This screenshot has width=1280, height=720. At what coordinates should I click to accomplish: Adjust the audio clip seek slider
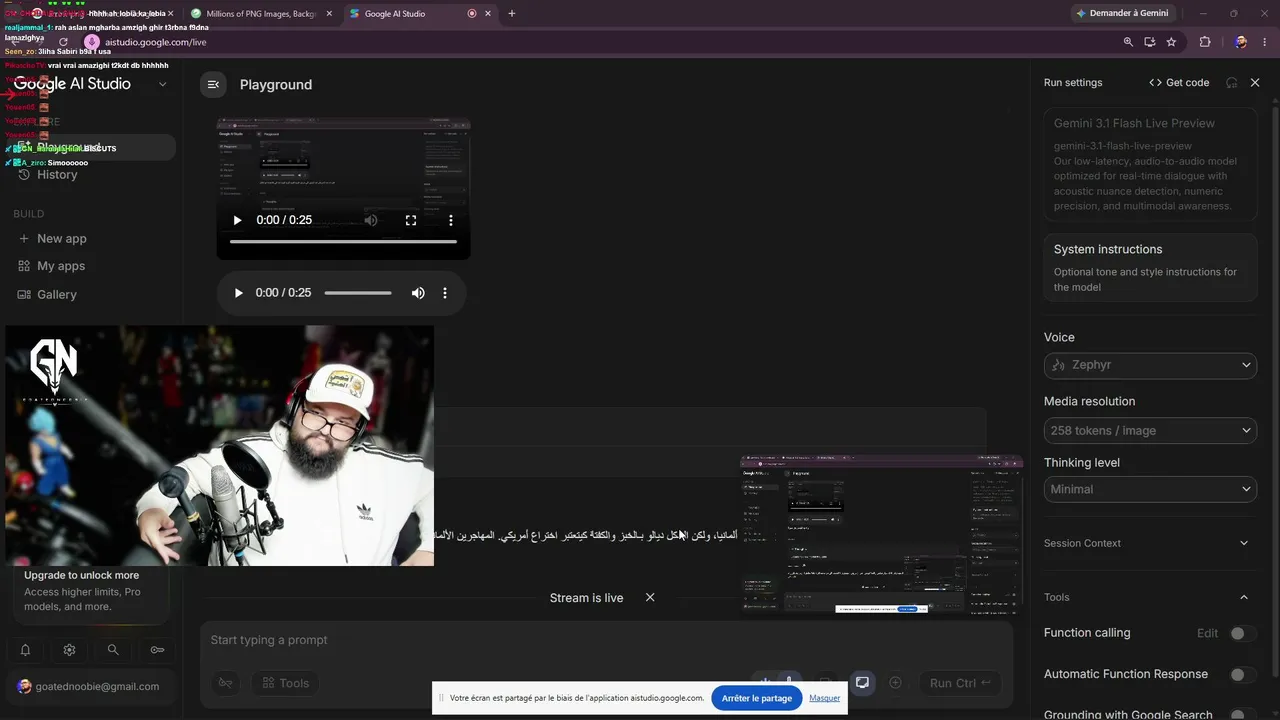pos(358,293)
